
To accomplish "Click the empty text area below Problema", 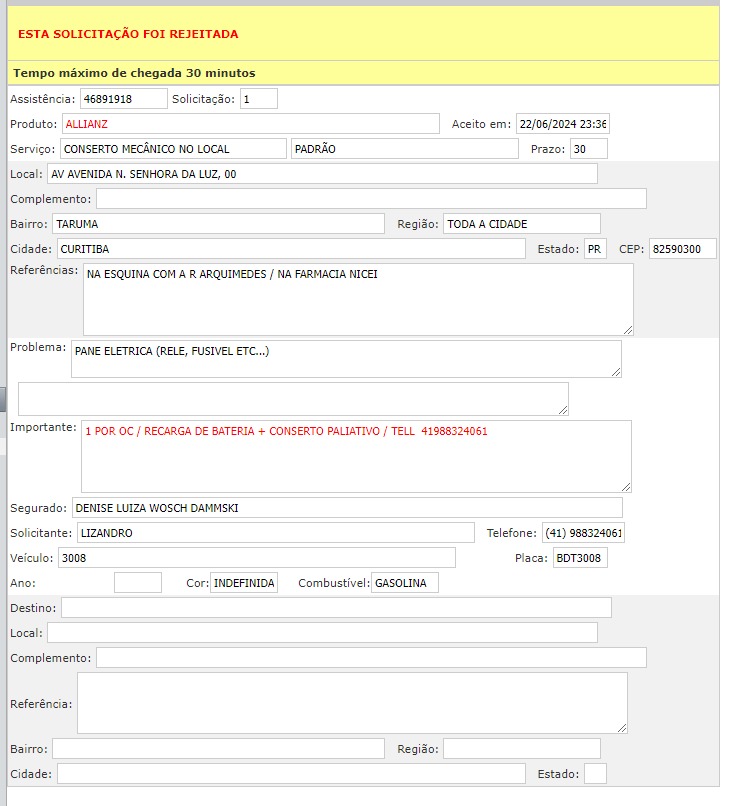I will click(x=293, y=399).
